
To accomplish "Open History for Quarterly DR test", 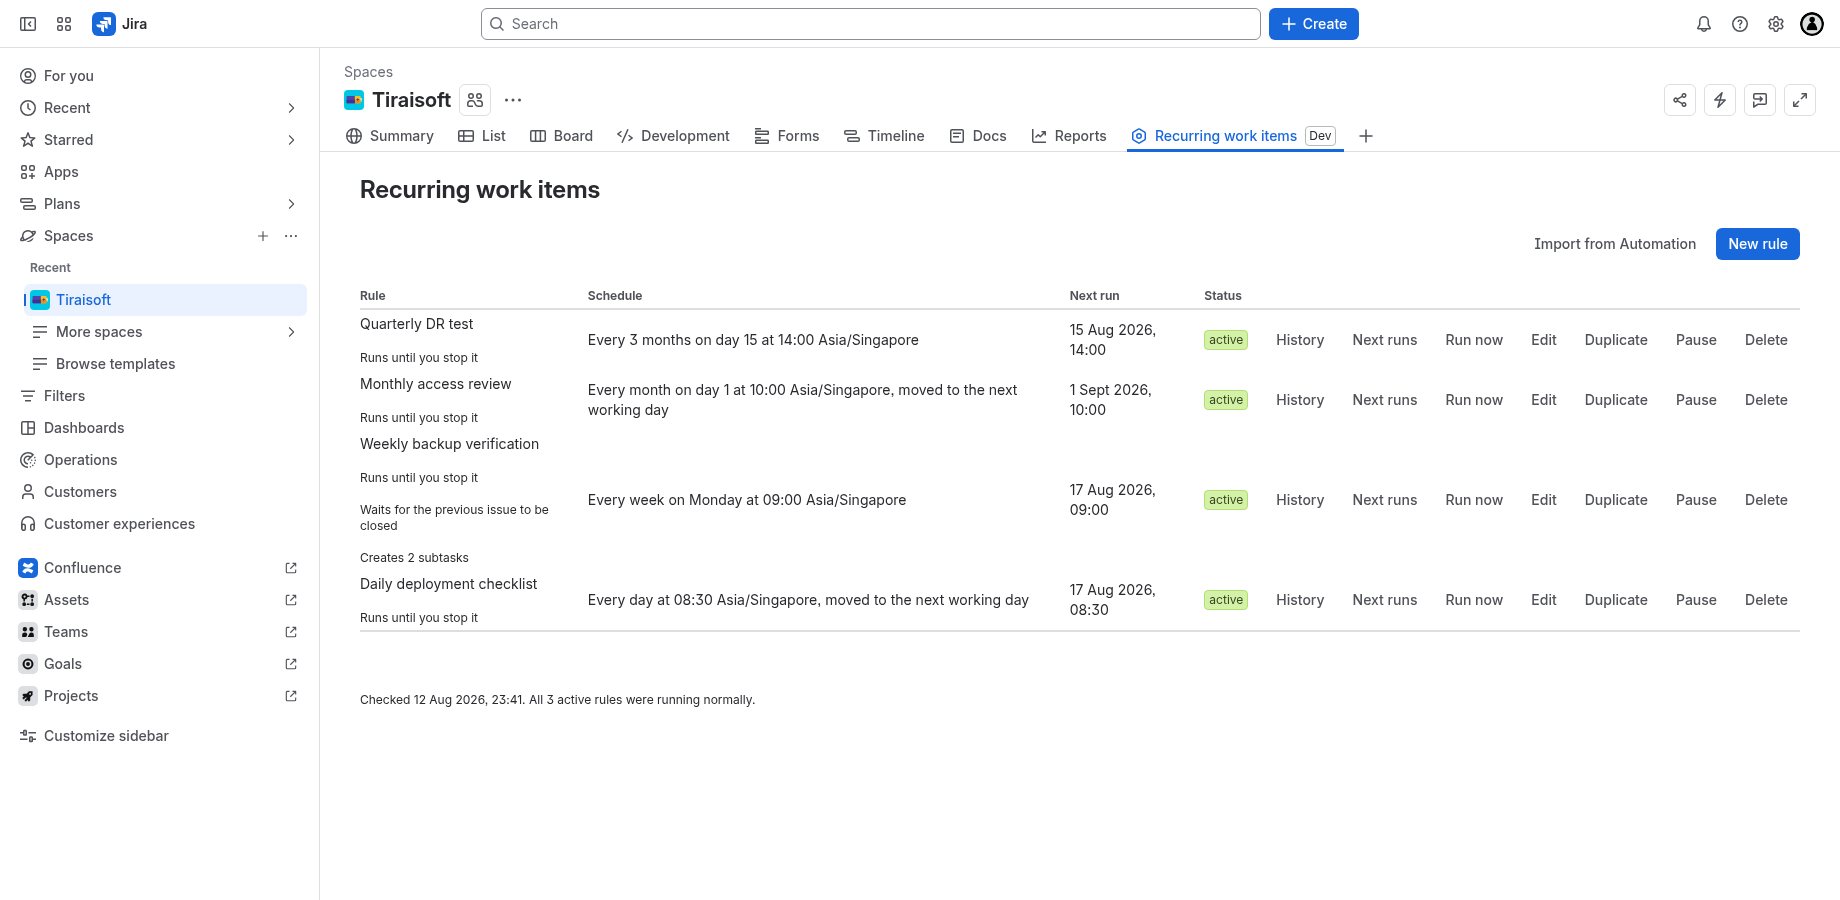I will pos(1300,340).
